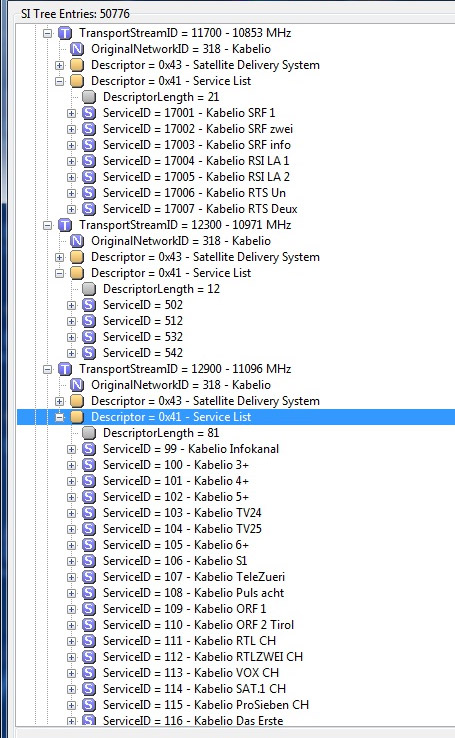Click the folder icon of Satellite Delivery System under 10971 MHz
455x738 pixels.
pyautogui.click(x=77, y=257)
